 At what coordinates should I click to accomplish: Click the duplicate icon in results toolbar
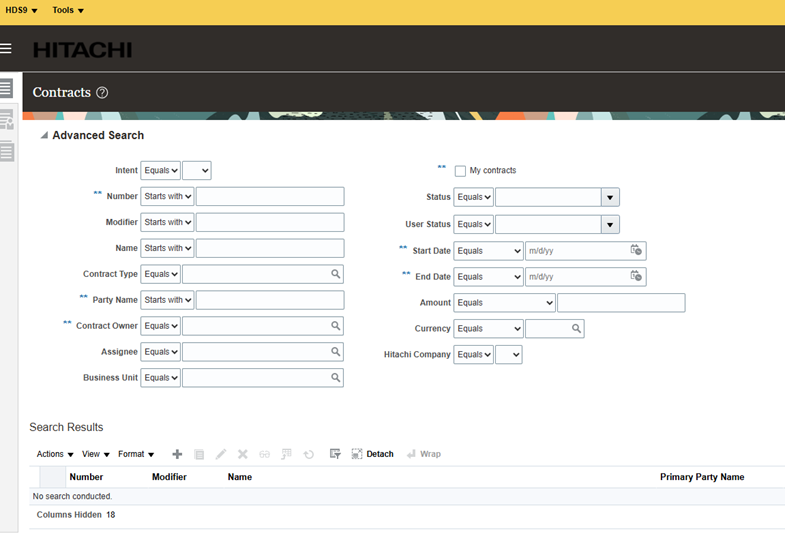point(199,454)
